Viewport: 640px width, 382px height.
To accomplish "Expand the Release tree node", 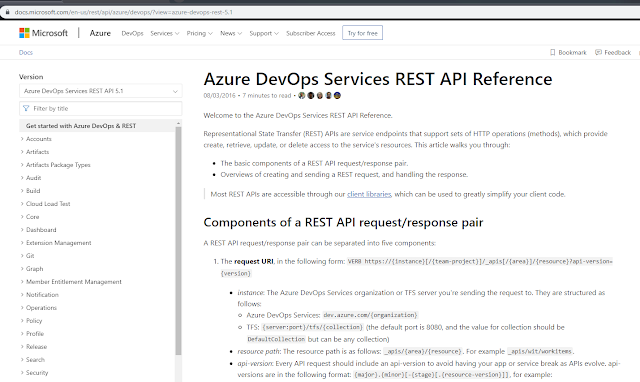I will [x=22, y=347].
